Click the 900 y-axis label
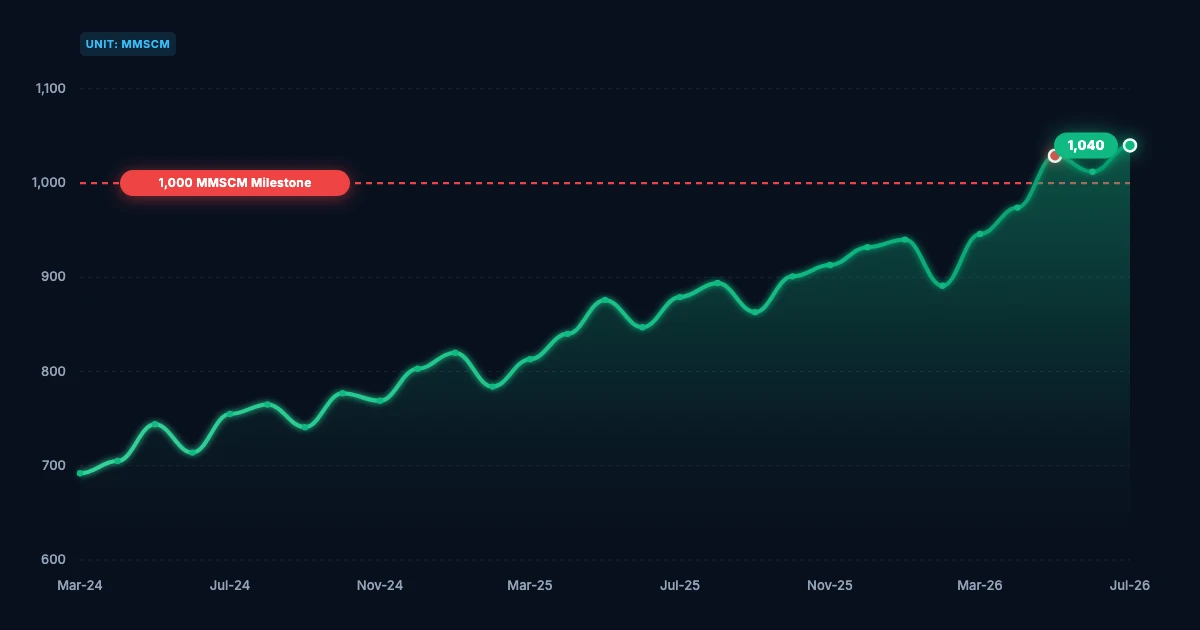This screenshot has height=630, width=1200. point(54,277)
